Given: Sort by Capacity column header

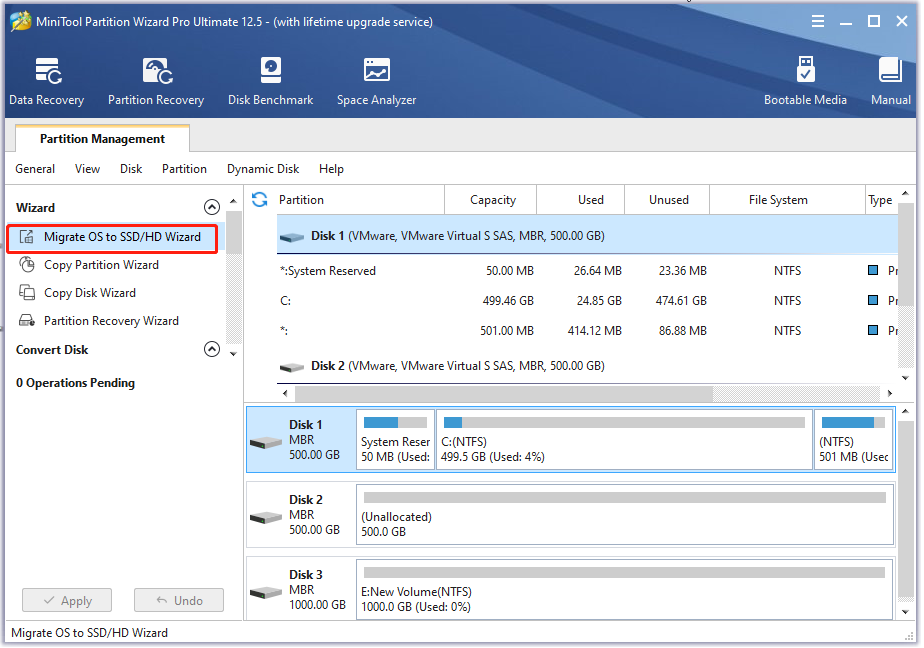Looking at the screenshot, I should (491, 200).
